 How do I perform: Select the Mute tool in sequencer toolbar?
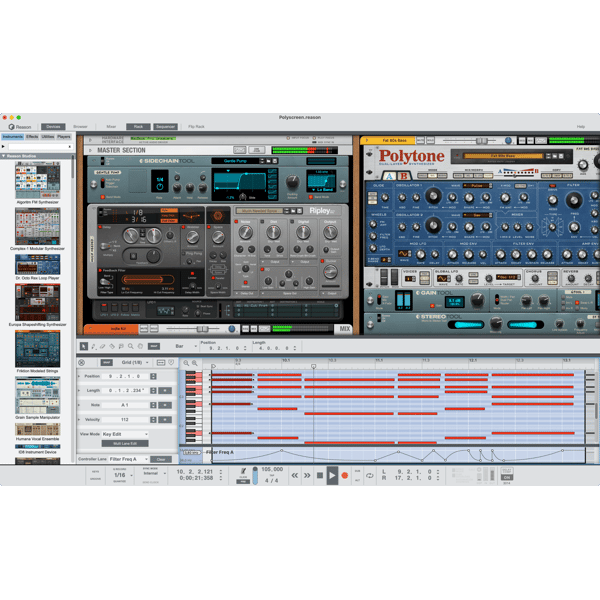click(121, 346)
